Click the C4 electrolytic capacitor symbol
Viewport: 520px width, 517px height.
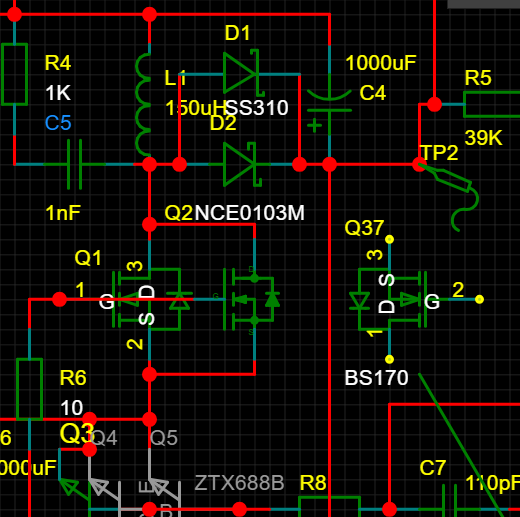click(329, 105)
